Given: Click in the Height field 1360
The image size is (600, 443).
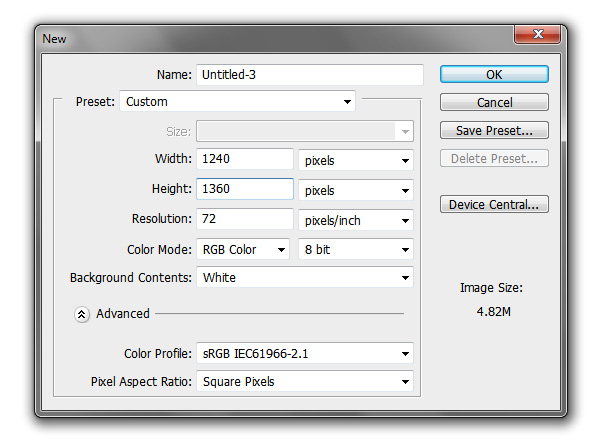Looking at the screenshot, I should [245, 189].
